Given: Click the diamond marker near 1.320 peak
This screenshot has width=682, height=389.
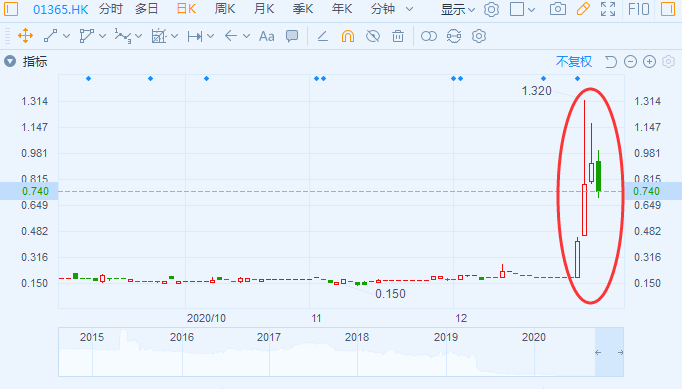Looking at the screenshot, I should point(578,78).
